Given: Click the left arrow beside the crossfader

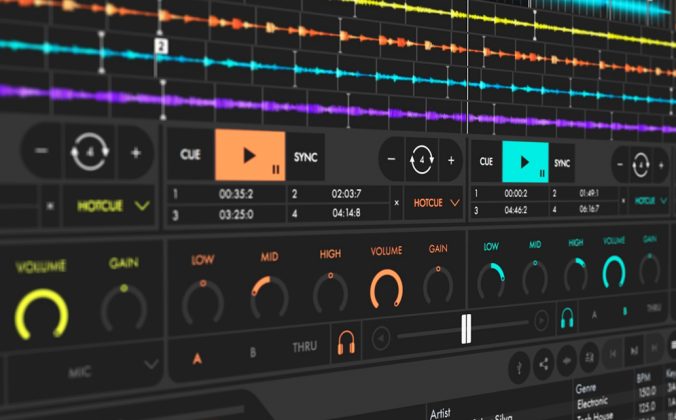Looking at the screenshot, I should pyautogui.click(x=381, y=337).
